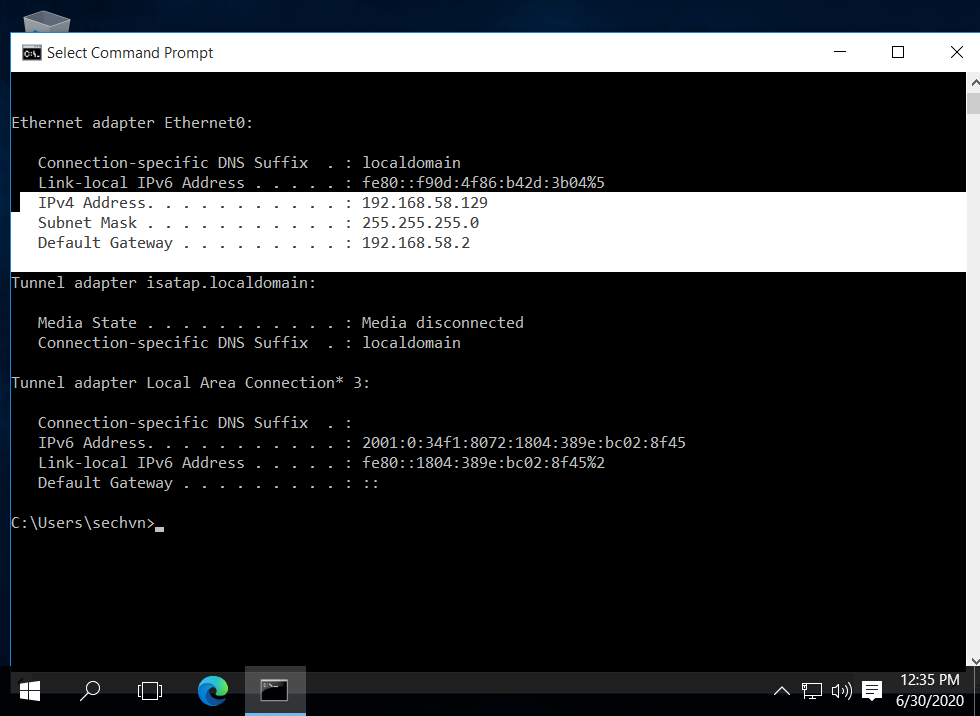980x716 pixels.
Task: Click 'Tunnel adapter isatap.localdomain:' line
Action: point(164,283)
